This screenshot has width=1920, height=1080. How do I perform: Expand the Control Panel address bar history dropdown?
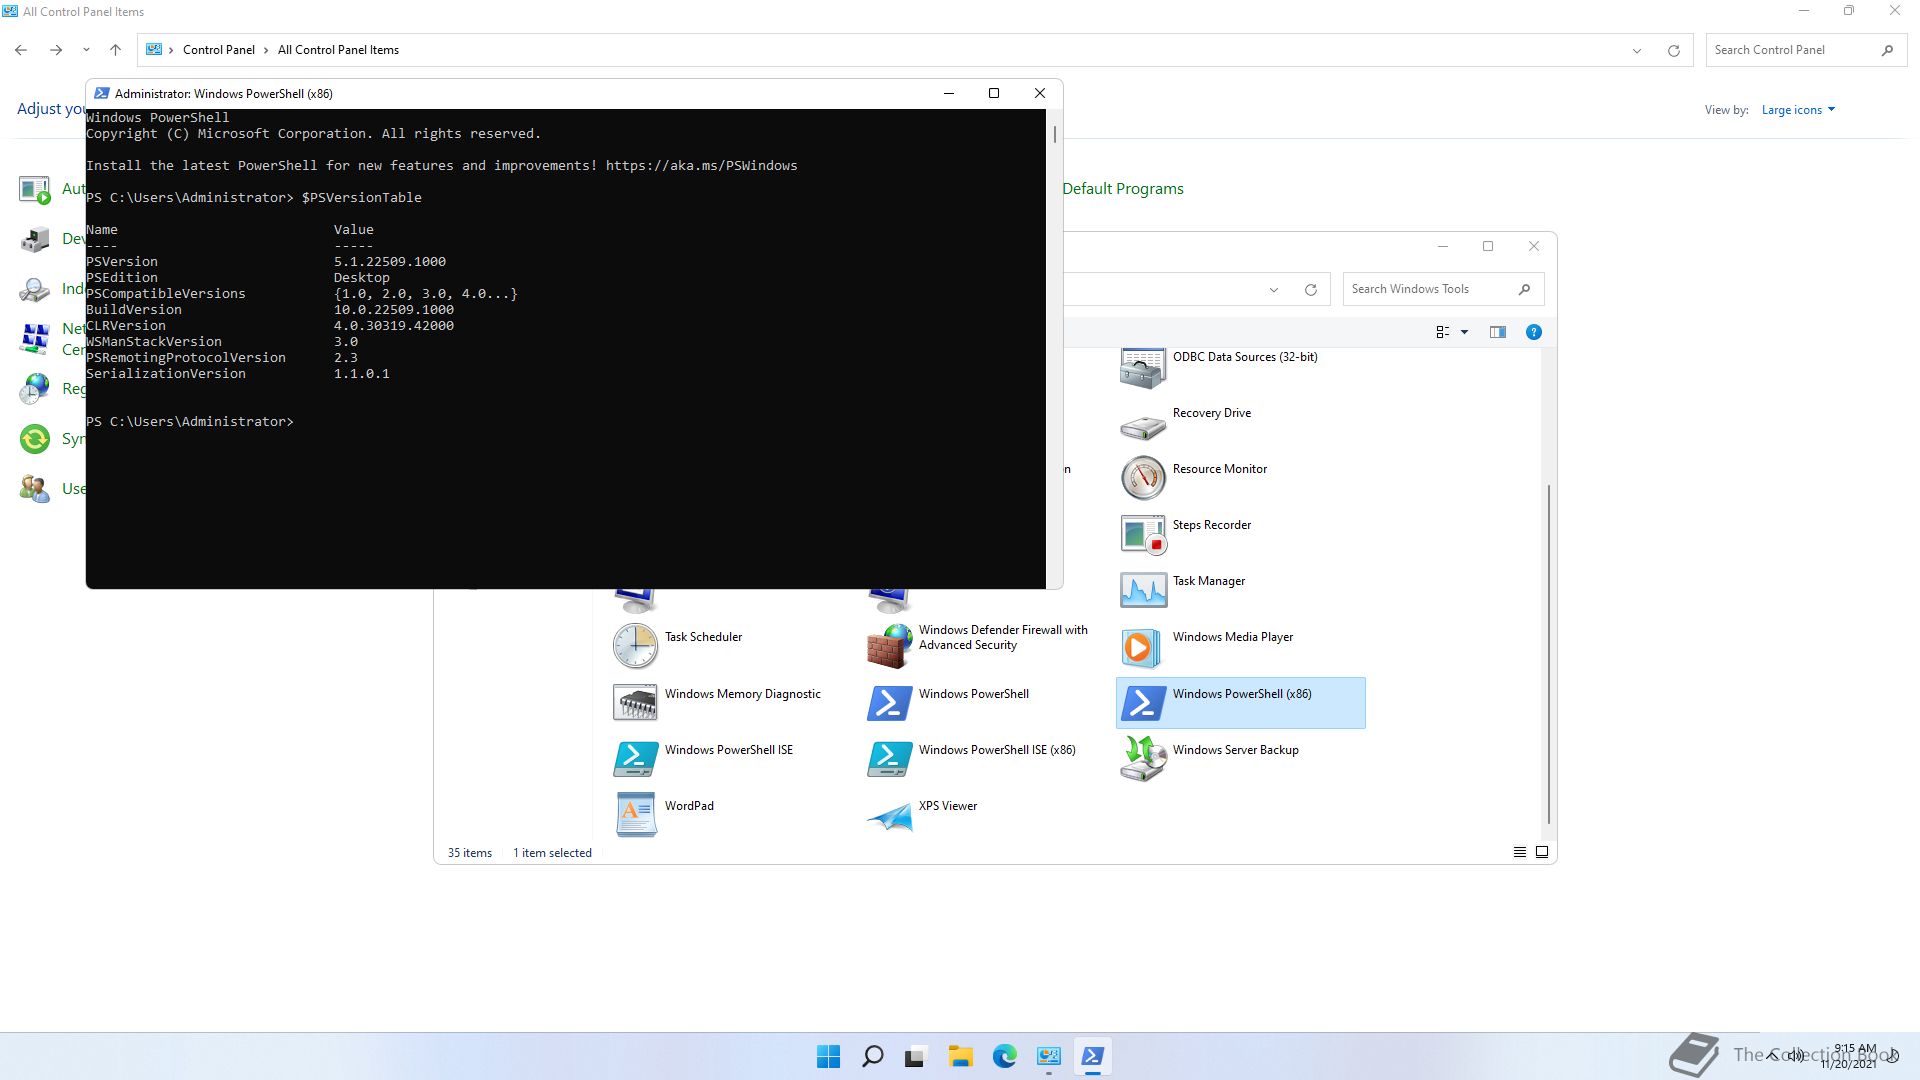1637,50
